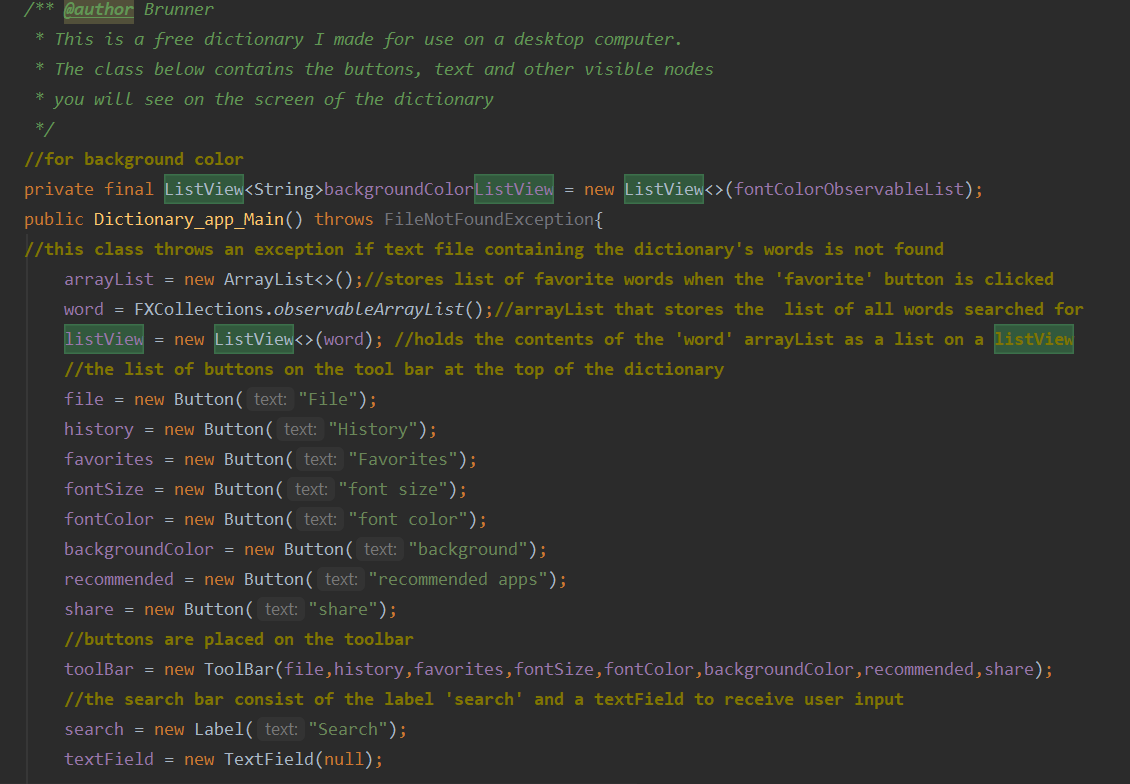Click 'history' in the ToolBar arguments
Viewport: 1130px width, 784px height.
tap(368, 669)
